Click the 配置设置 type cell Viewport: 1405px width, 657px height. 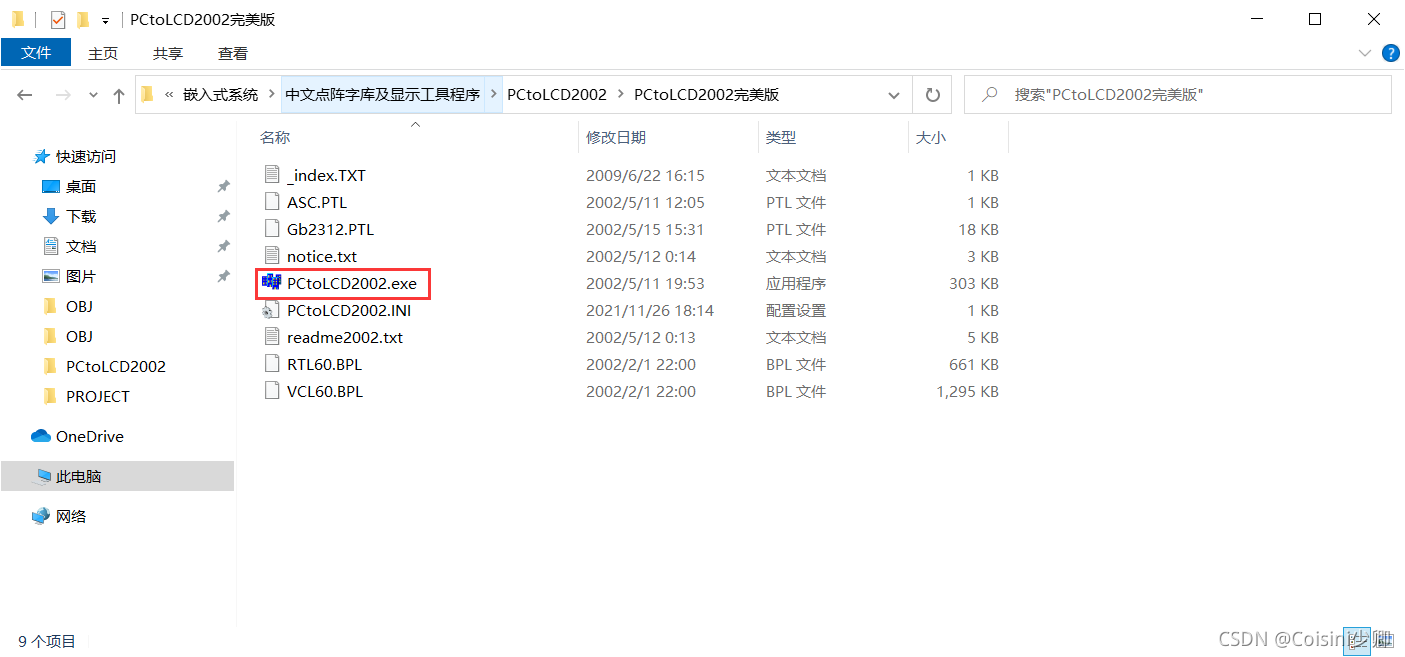pos(796,310)
